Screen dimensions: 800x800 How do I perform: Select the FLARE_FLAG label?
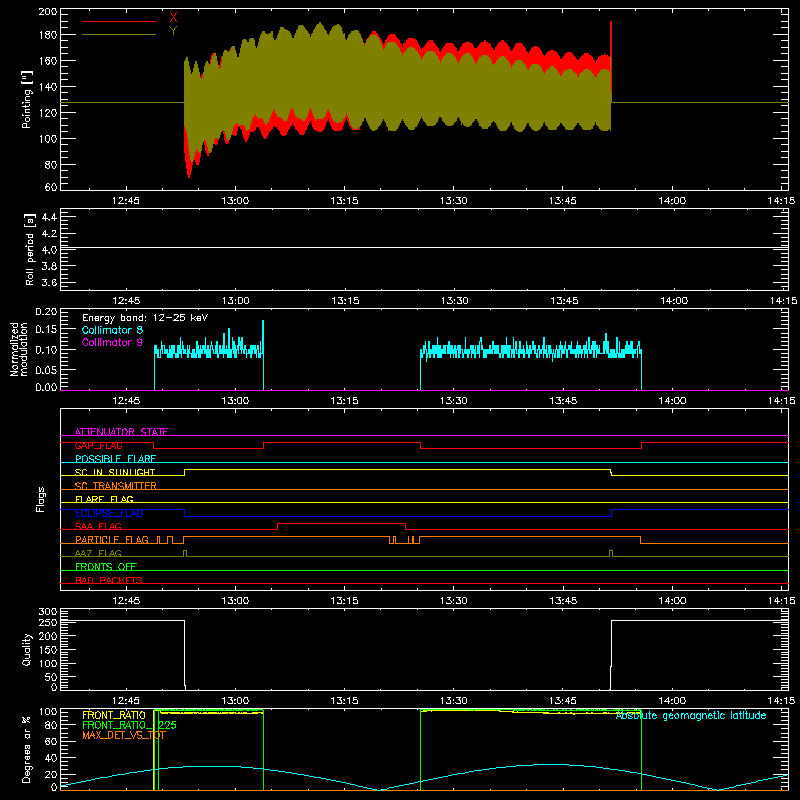click(x=104, y=499)
